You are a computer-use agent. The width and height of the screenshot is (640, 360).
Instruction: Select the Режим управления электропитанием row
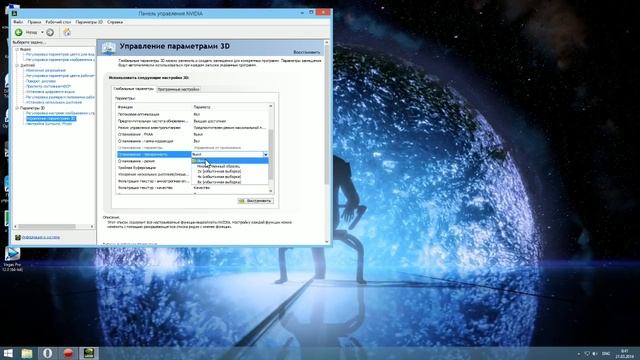[192, 128]
